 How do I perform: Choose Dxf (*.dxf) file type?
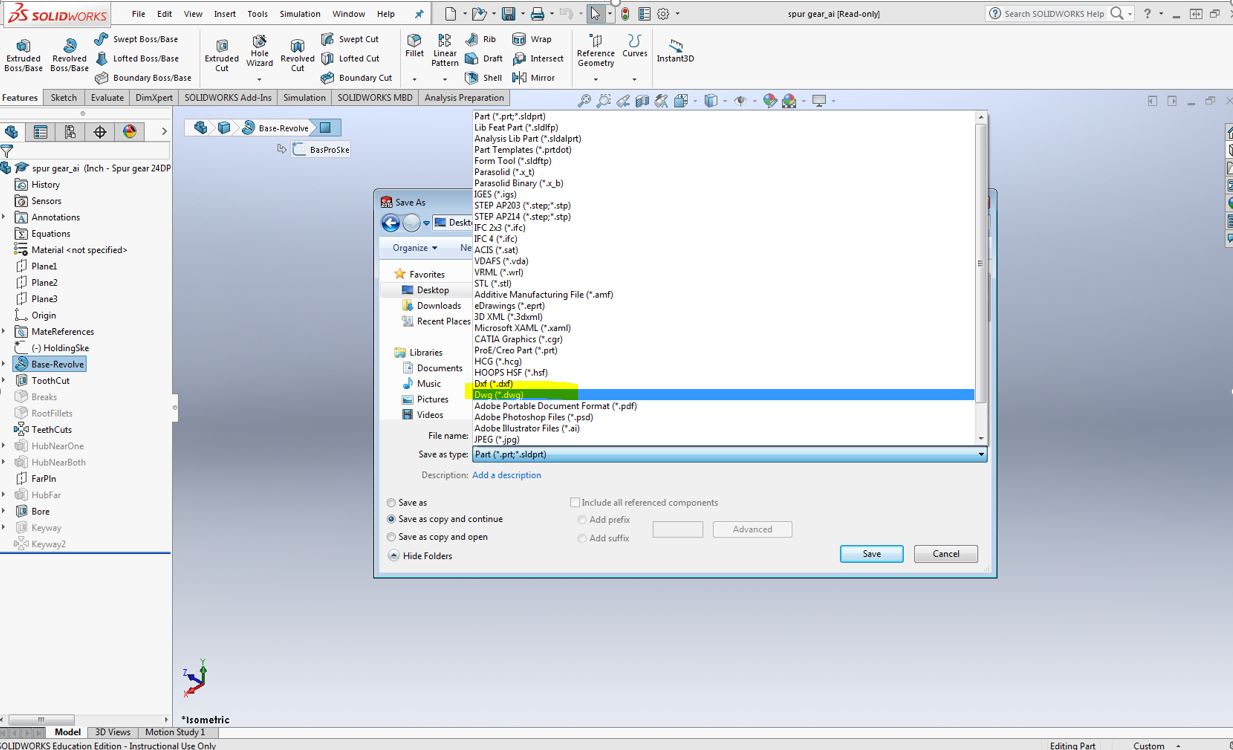coord(723,384)
